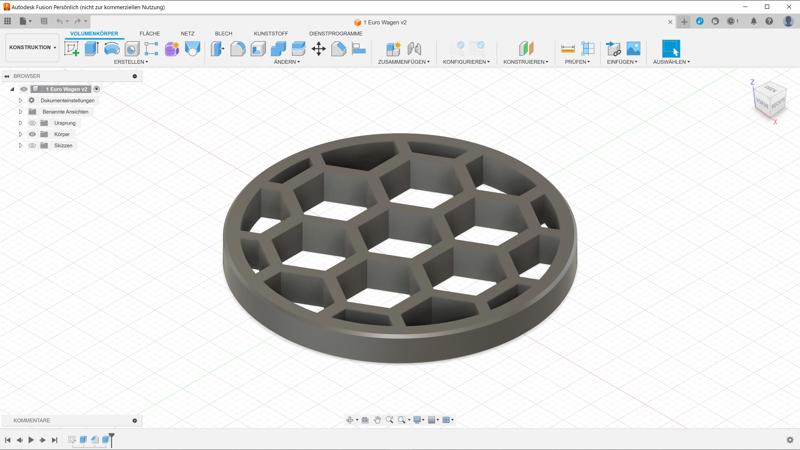Open the KONSTRUIEREN dropdown menu
Image resolution: width=800 pixels, height=450 pixels.
526,62
